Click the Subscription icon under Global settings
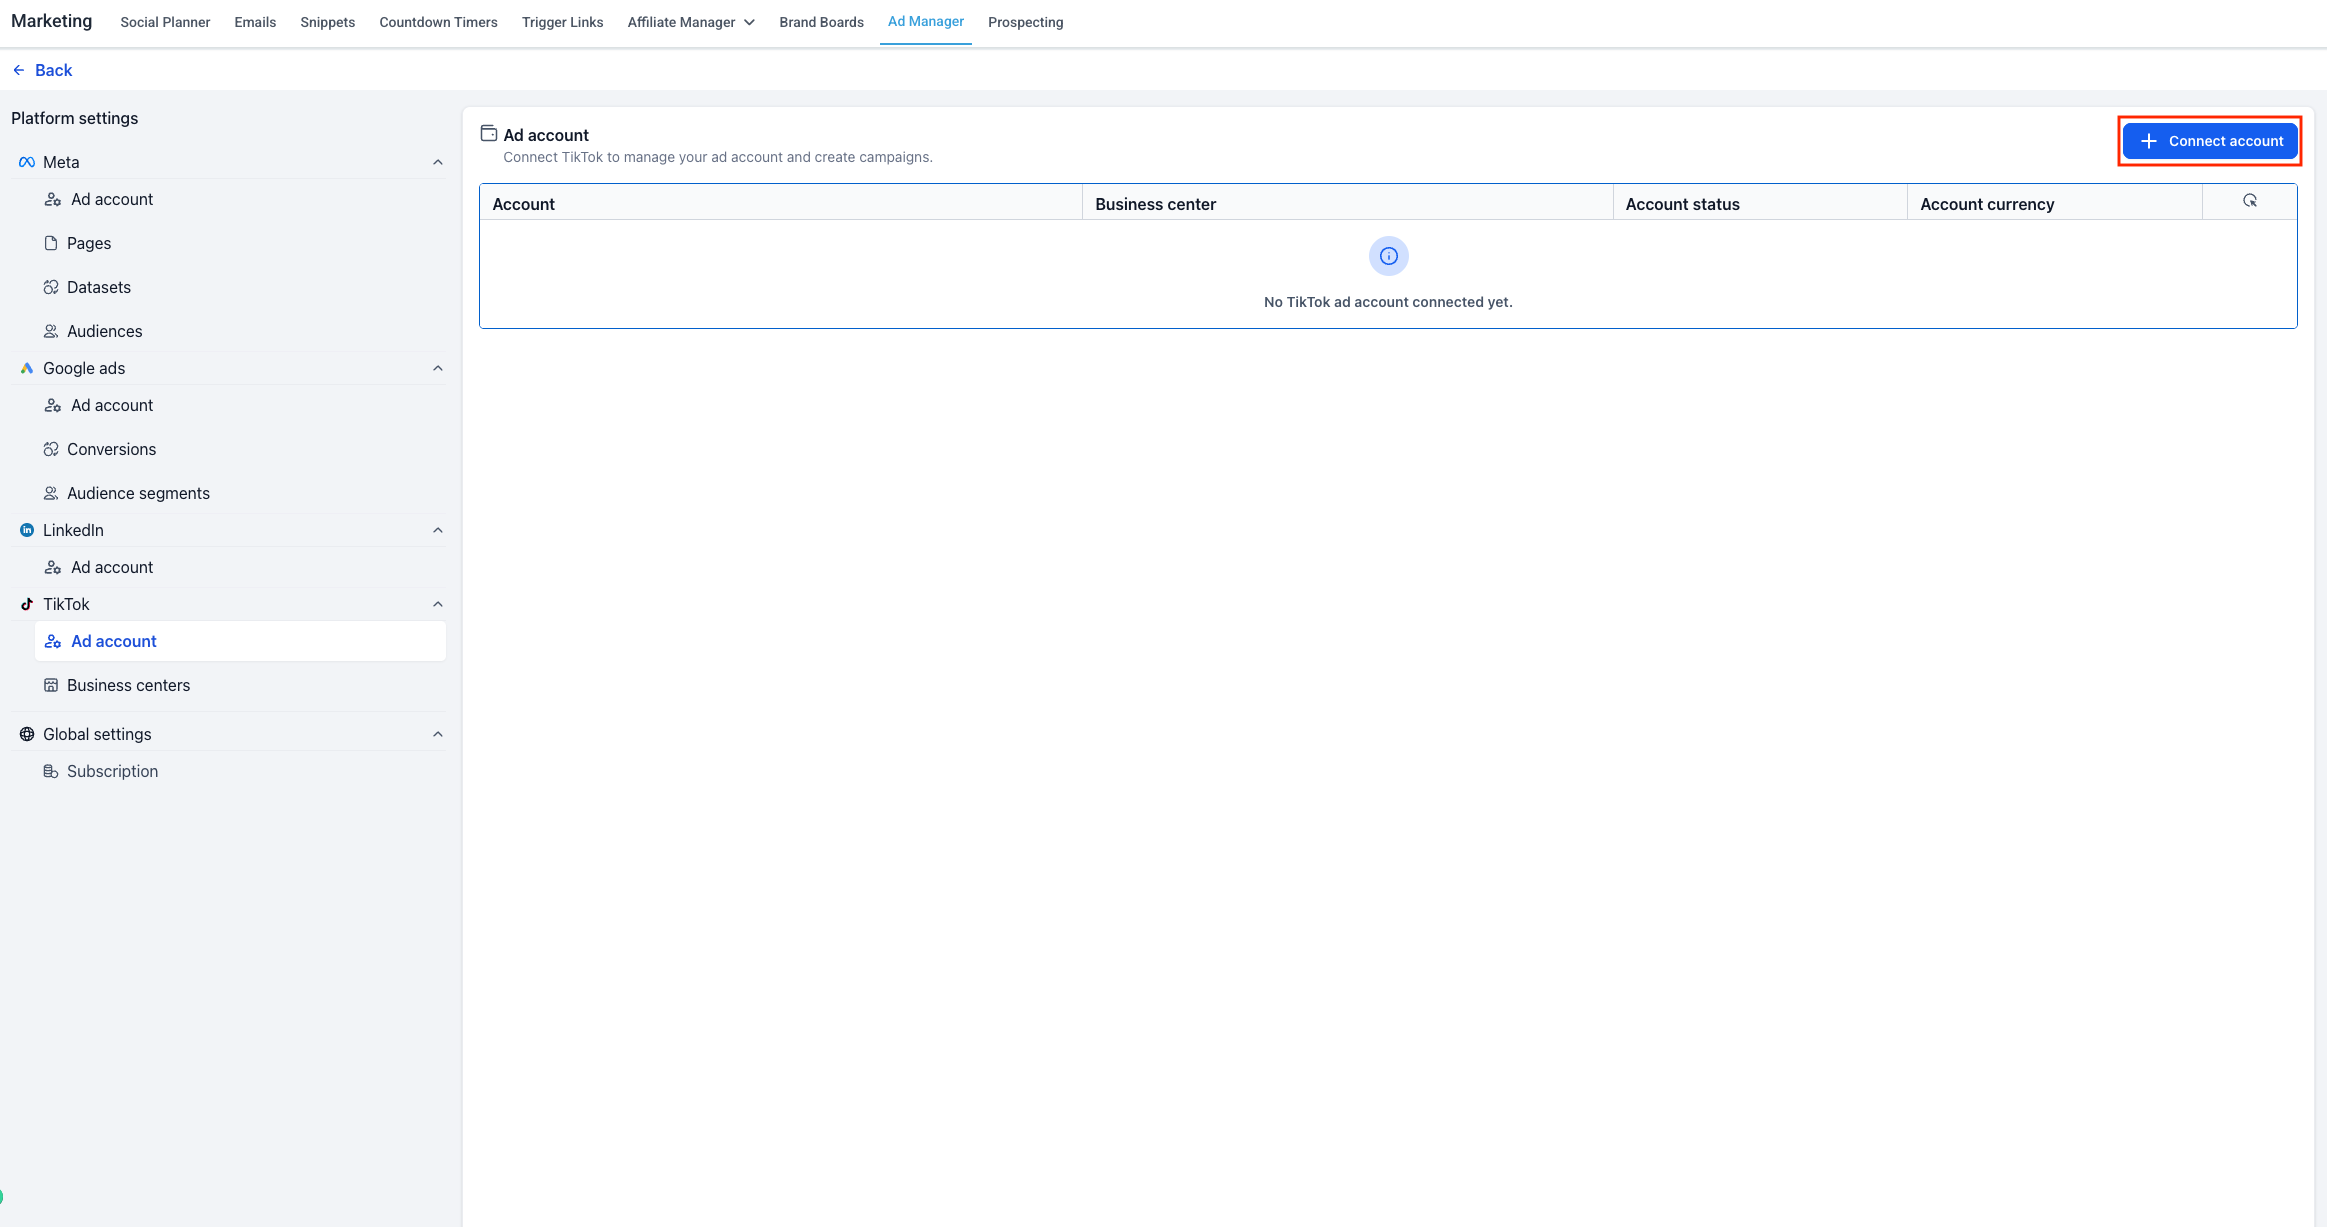The height and width of the screenshot is (1227, 2327). pos(51,771)
